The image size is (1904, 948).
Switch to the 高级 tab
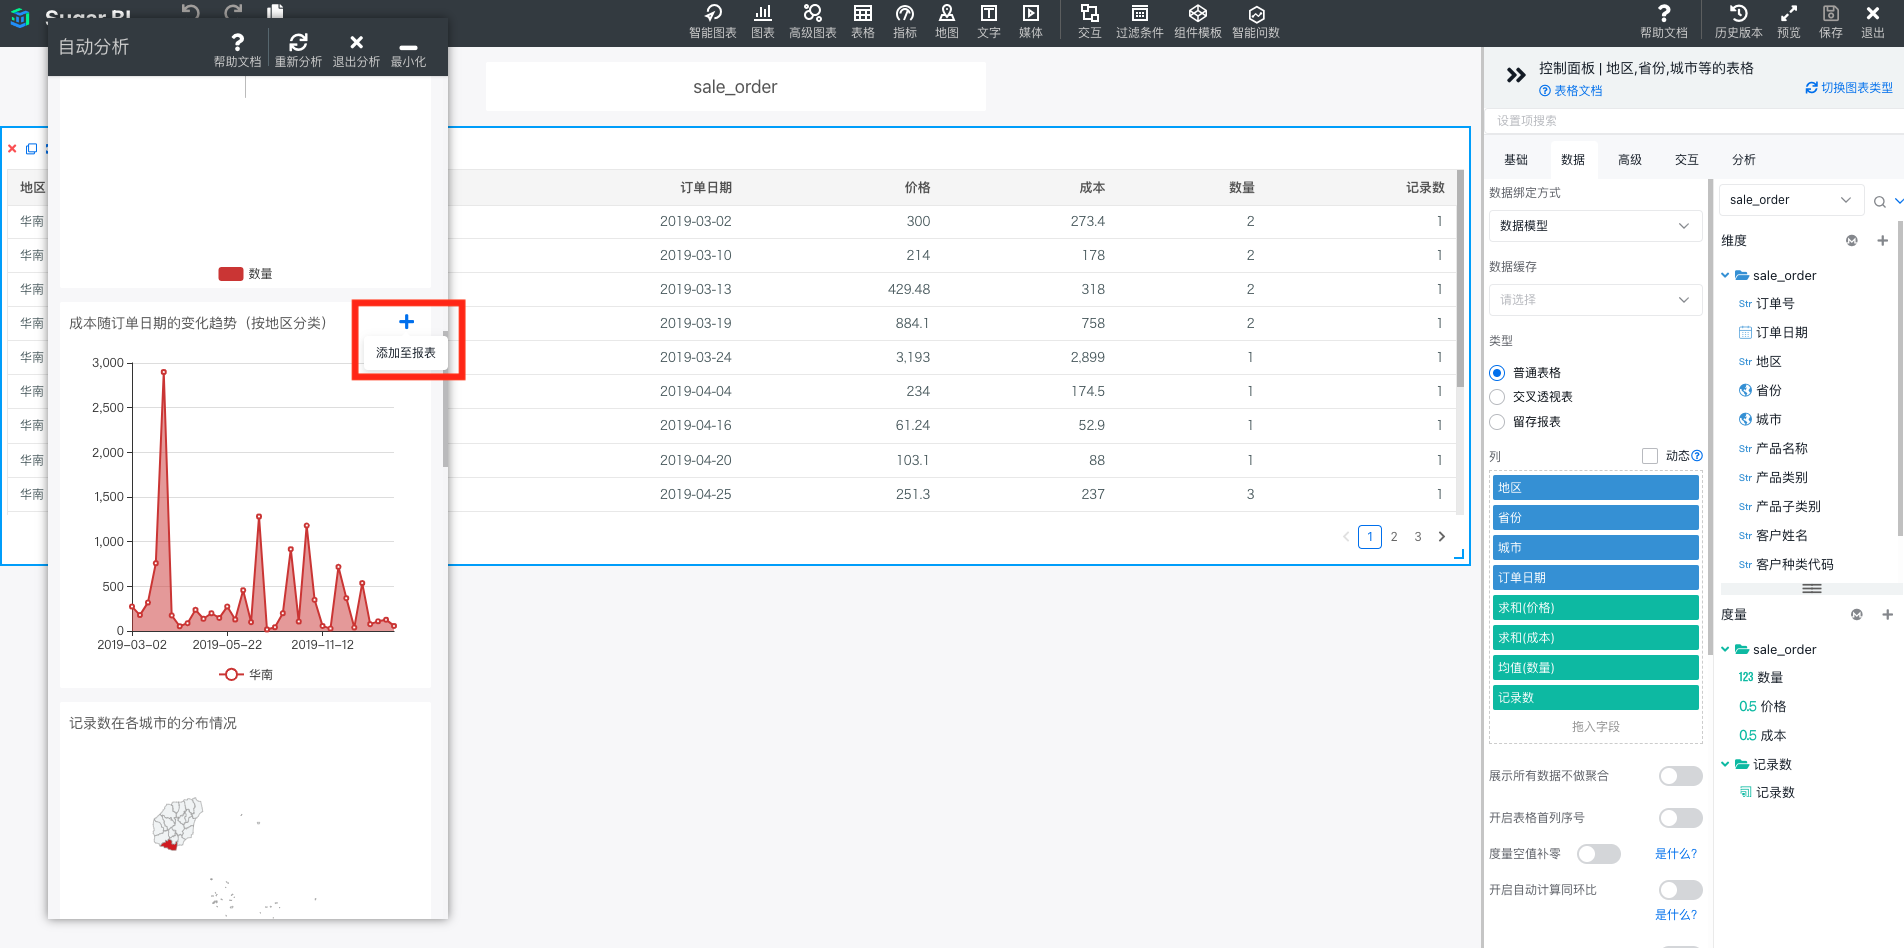(1630, 160)
